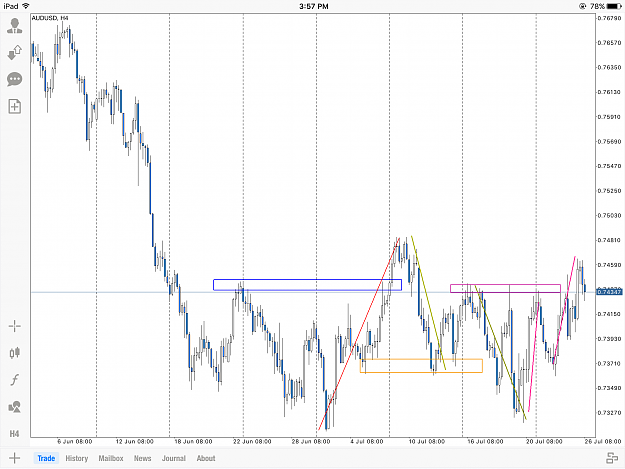Tap the 10 Jul 08:00 time label
Image resolution: width=625 pixels, height=469 pixels.
(x=426, y=442)
